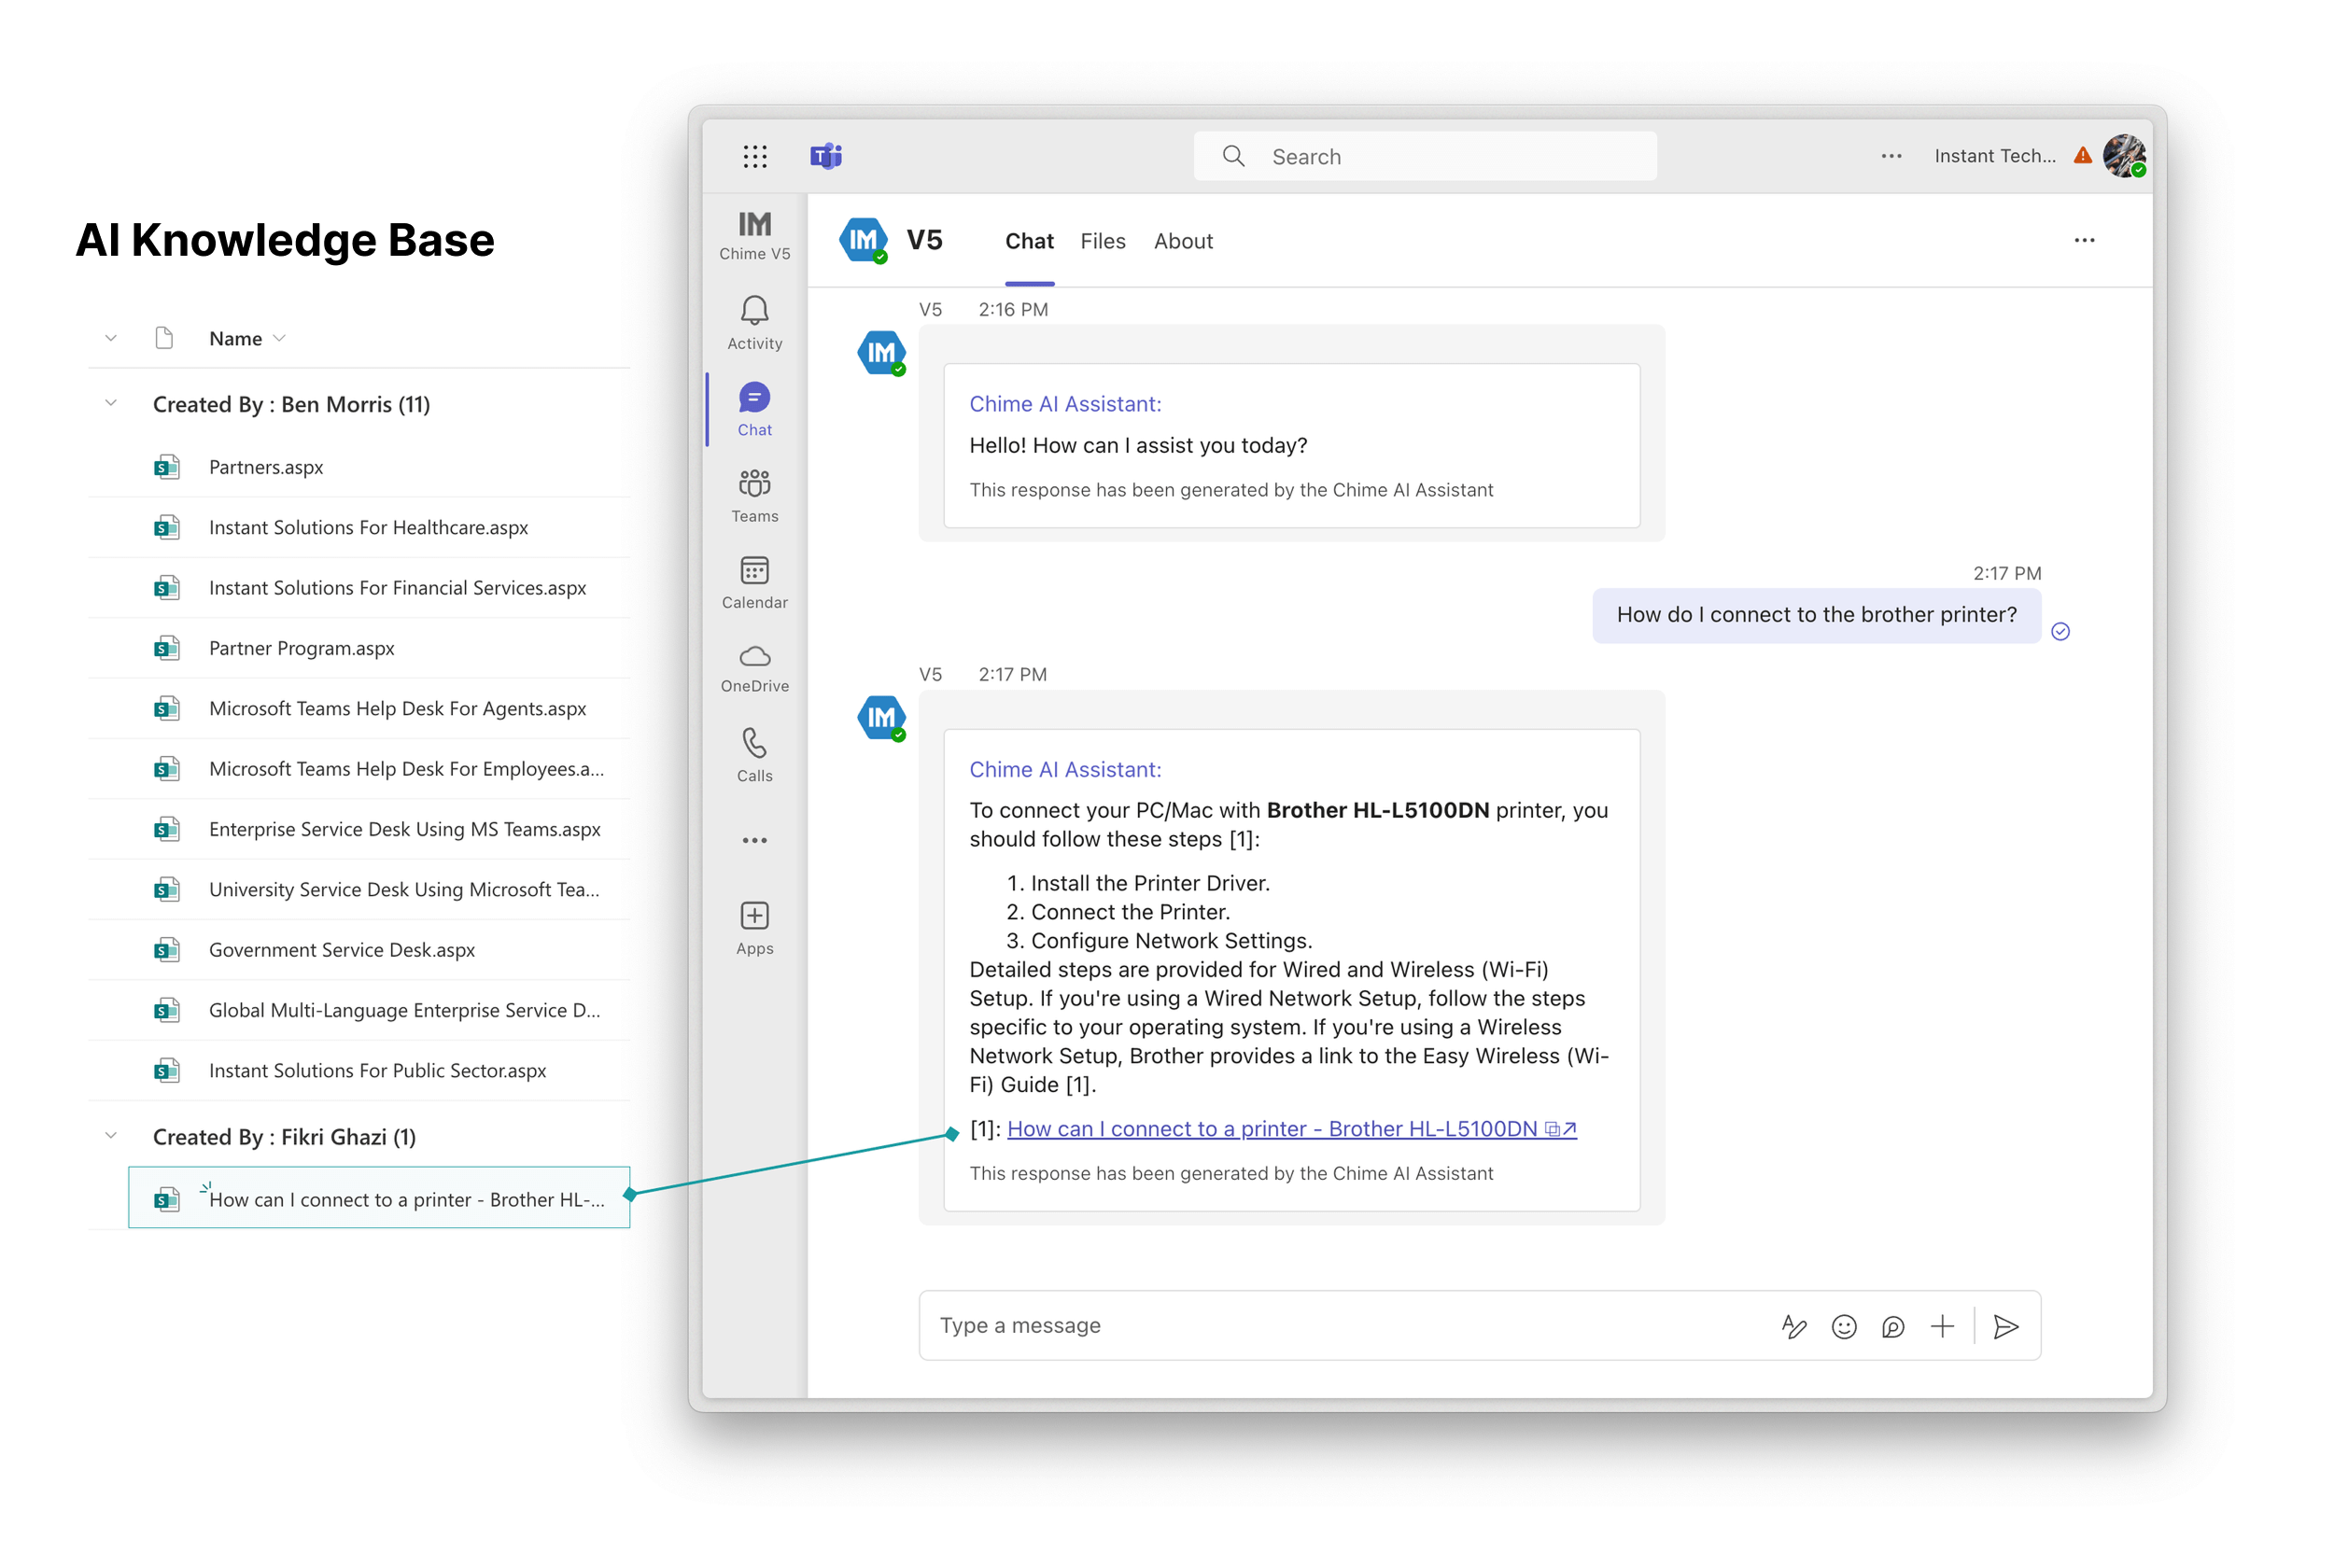The height and width of the screenshot is (1568, 2334).
Task: Click the plus attach actions icon
Action: pyautogui.click(x=1941, y=1326)
